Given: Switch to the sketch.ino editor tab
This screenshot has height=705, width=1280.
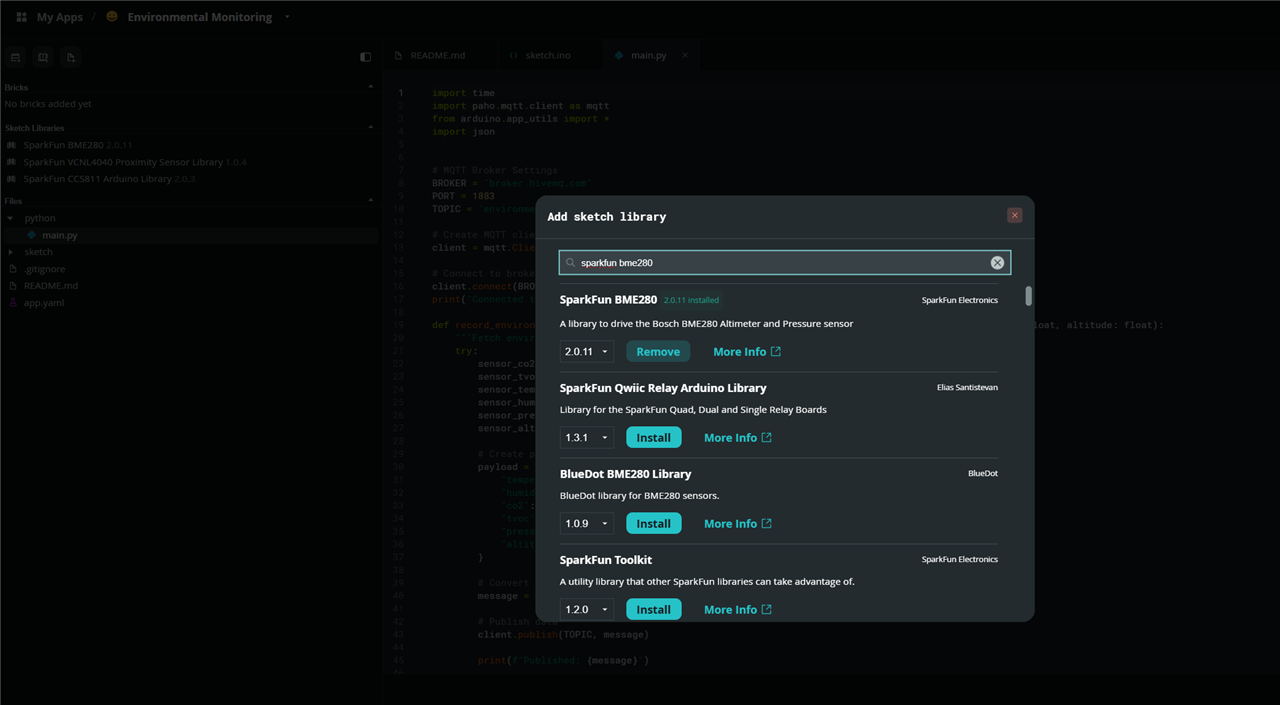Looking at the screenshot, I should tap(547, 55).
